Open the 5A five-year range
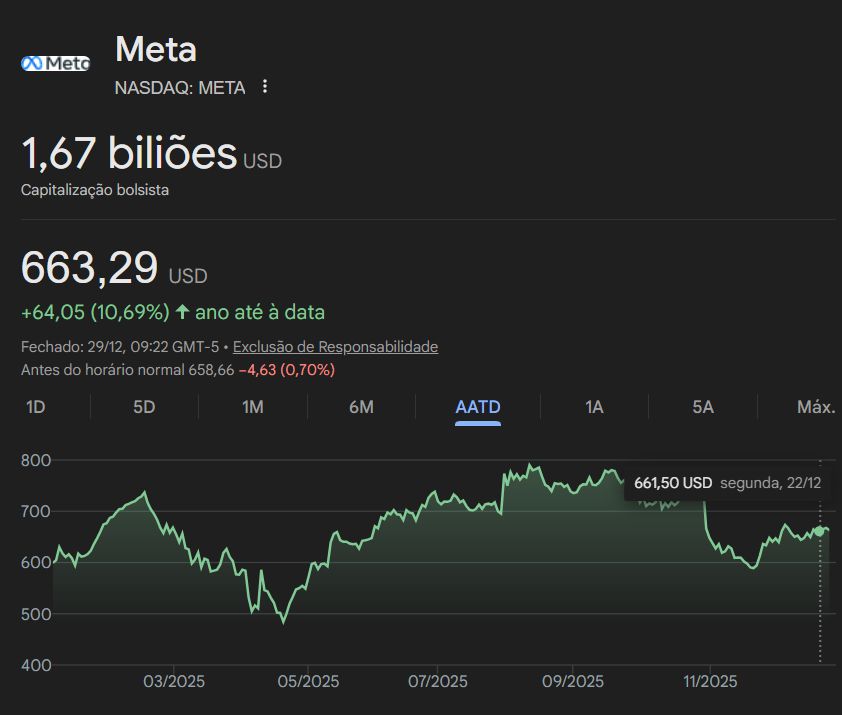The image size is (842, 715). pyautogui.click(x=703, y=407)
